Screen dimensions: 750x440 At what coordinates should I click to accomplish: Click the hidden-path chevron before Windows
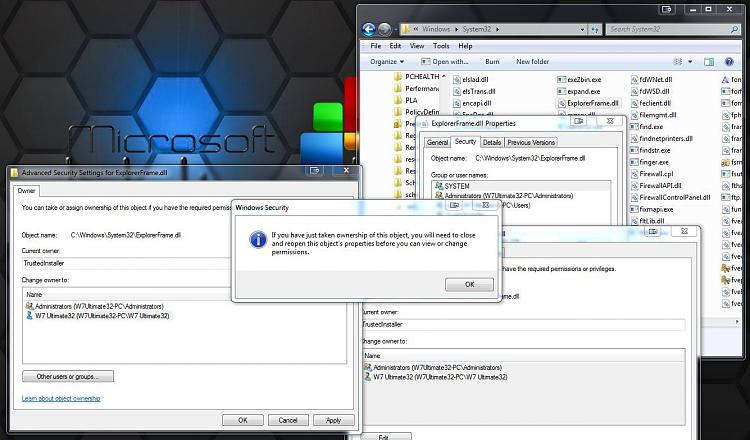click(417, 29)
